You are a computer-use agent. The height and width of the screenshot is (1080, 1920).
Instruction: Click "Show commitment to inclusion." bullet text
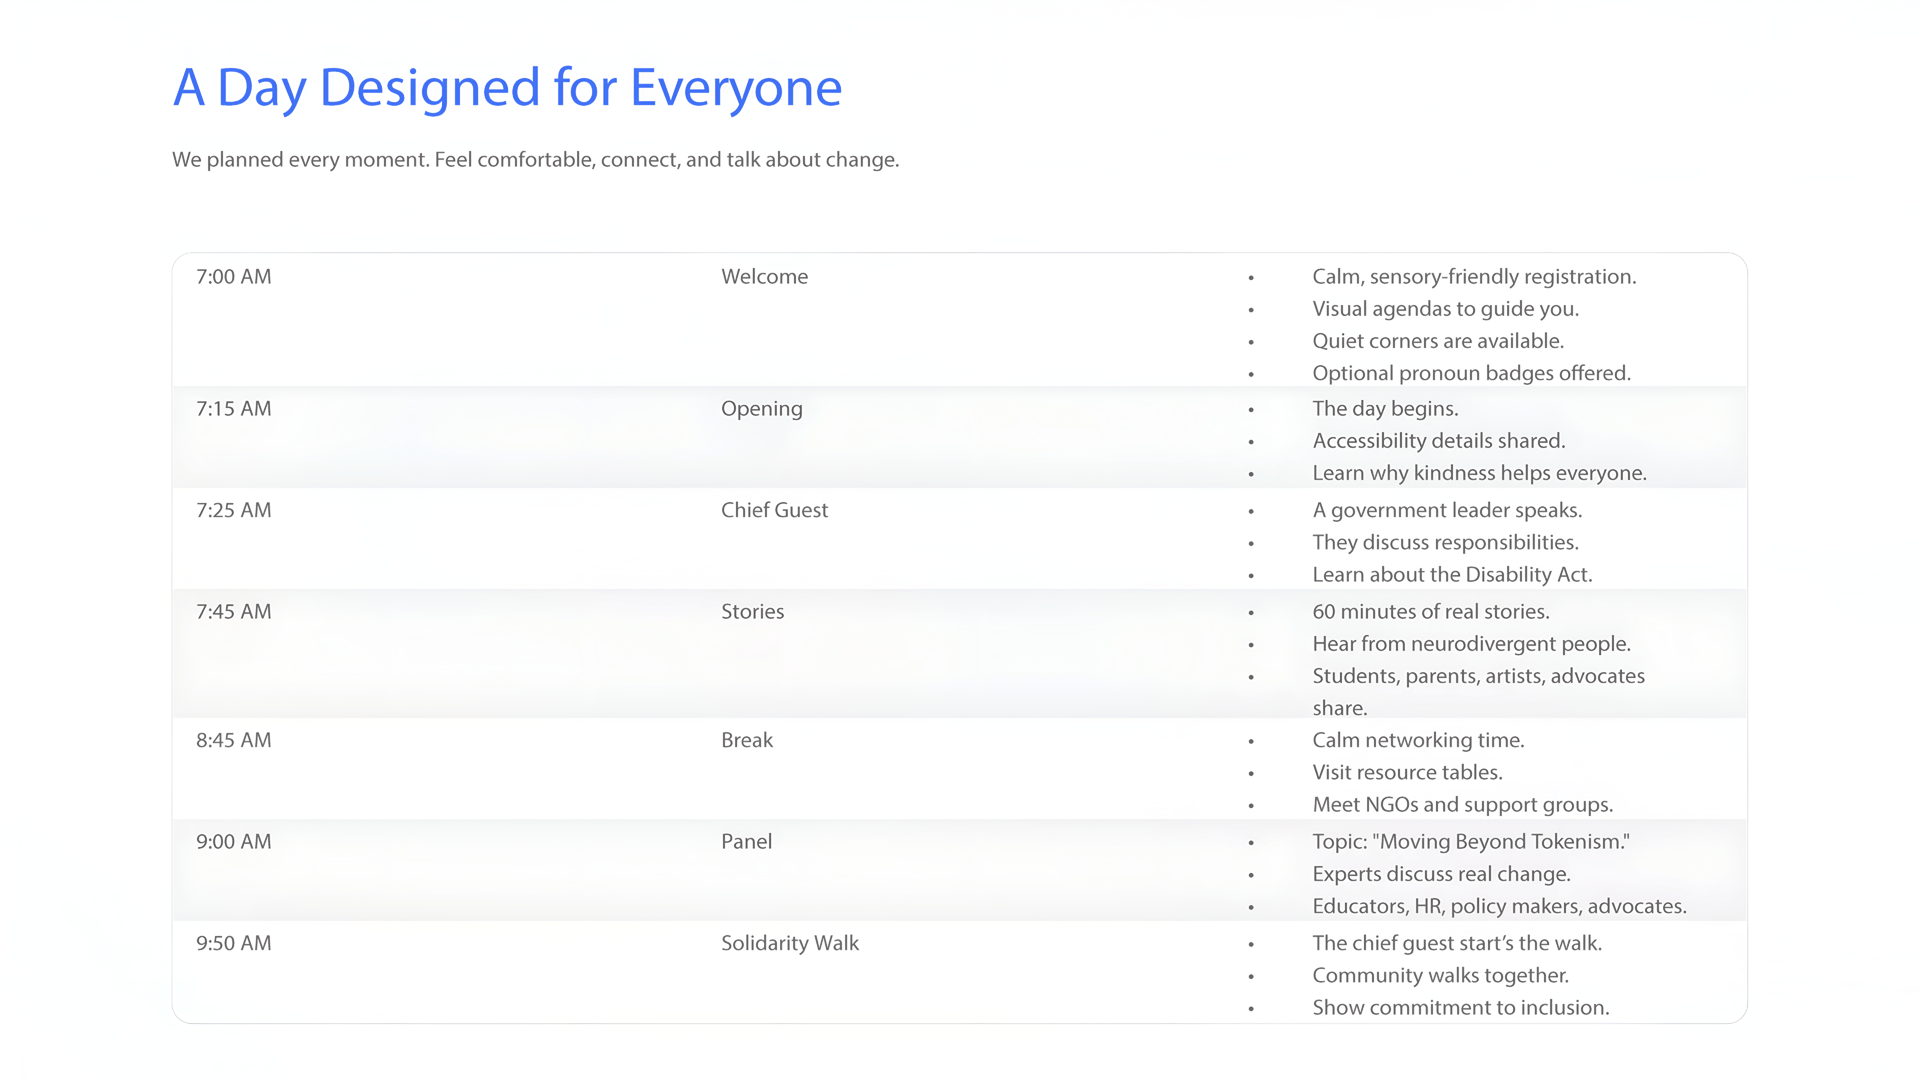pyautogui.click(x=1460, y=1008)
